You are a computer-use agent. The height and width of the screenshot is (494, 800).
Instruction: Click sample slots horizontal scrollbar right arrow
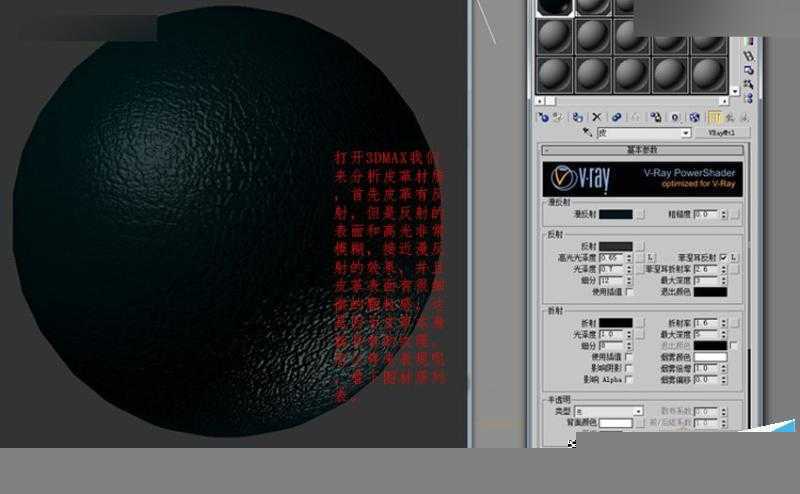click(723, 101)
